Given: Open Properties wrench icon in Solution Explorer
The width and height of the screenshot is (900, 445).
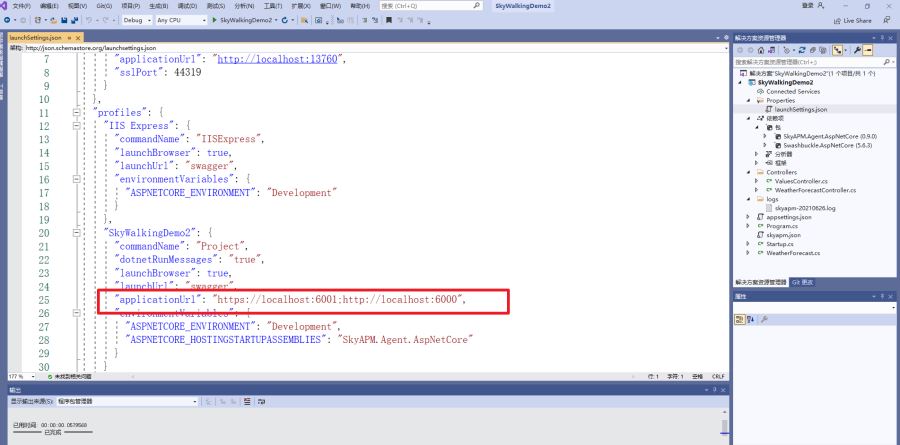Looking at the screenshot, I should [x=856, y=51].
